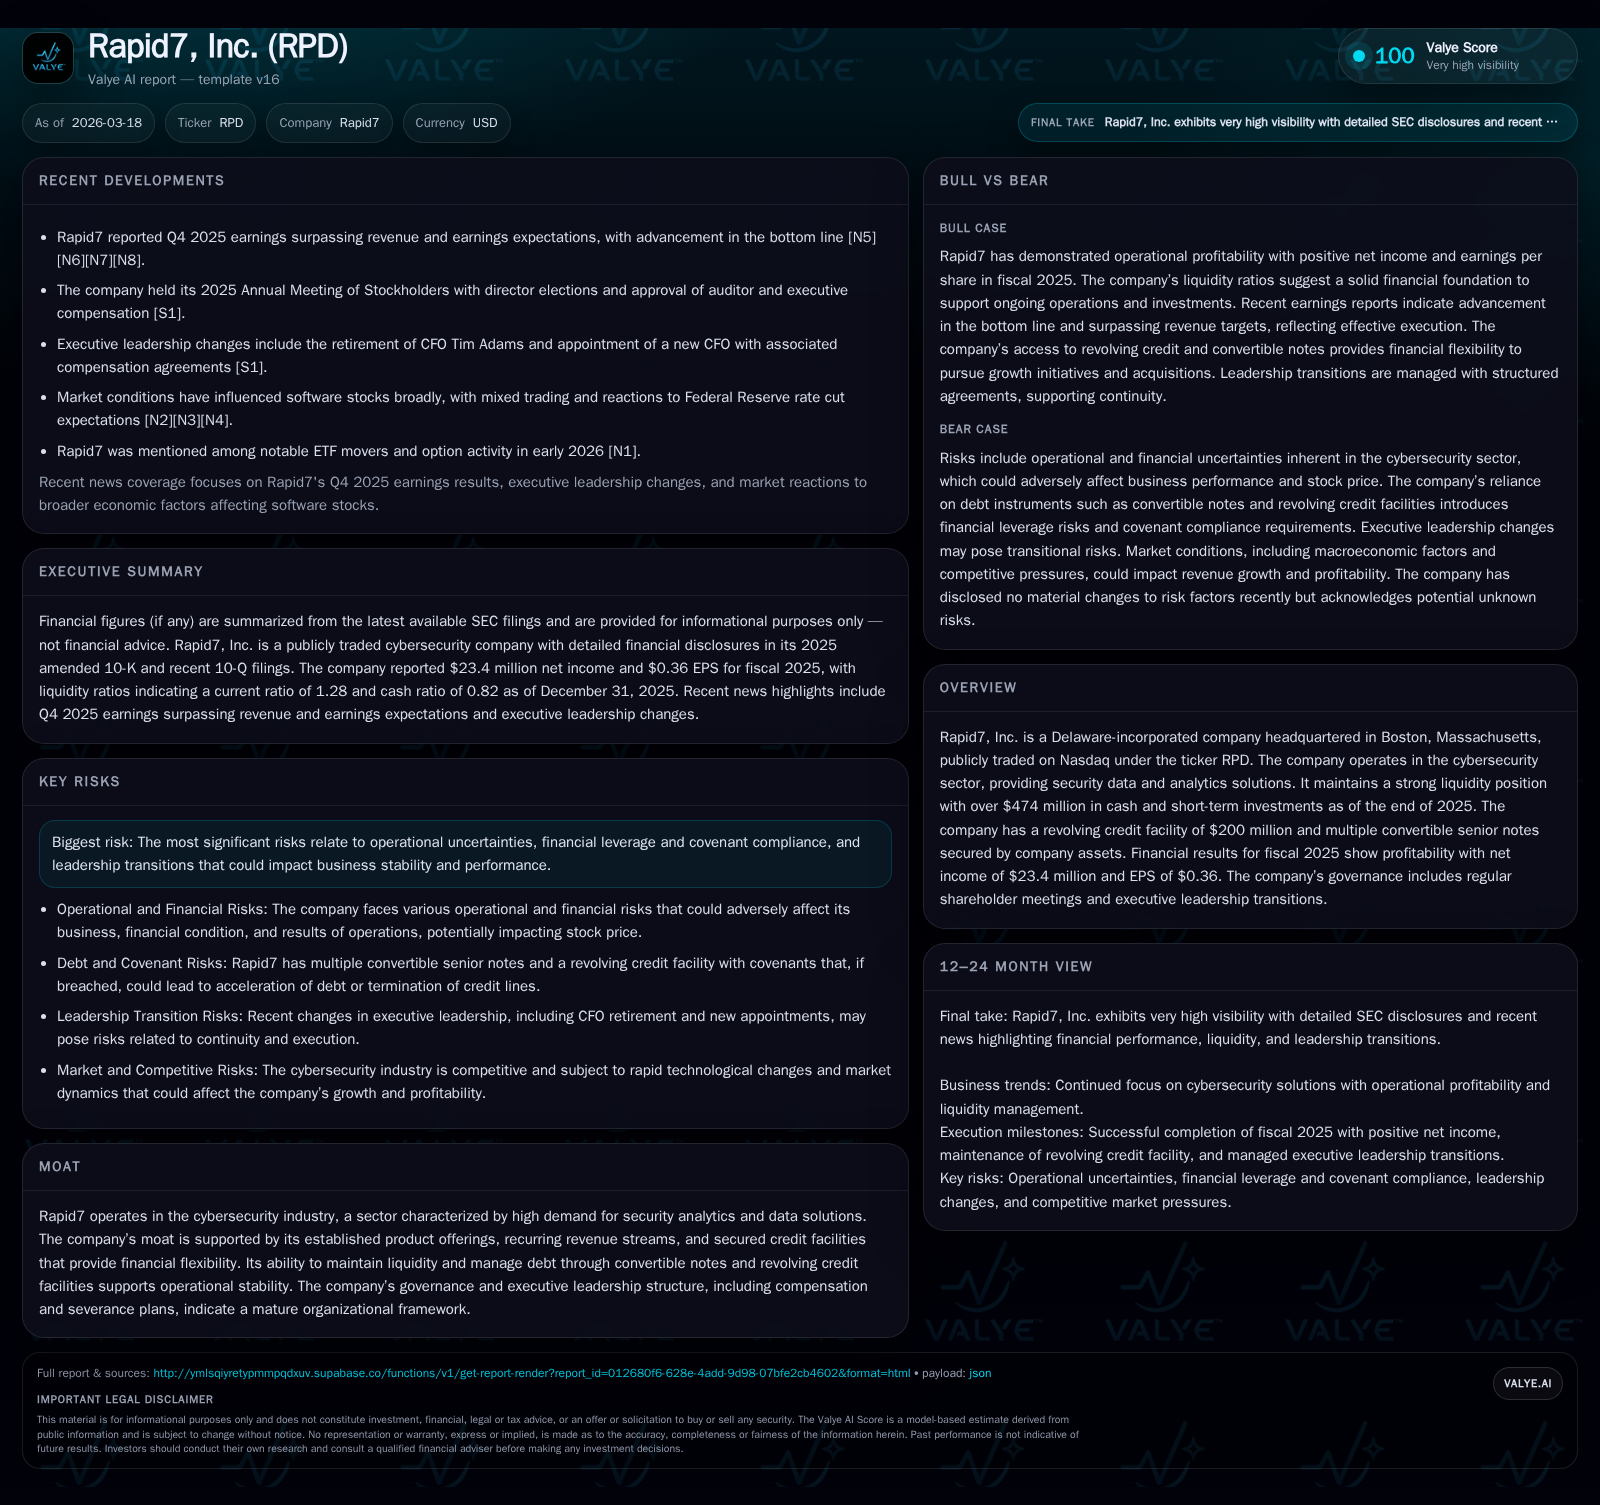Click the 'Business trends' line in 12–24 Month View
1600x1505 pixels.
click(x=1245, y=1097)
